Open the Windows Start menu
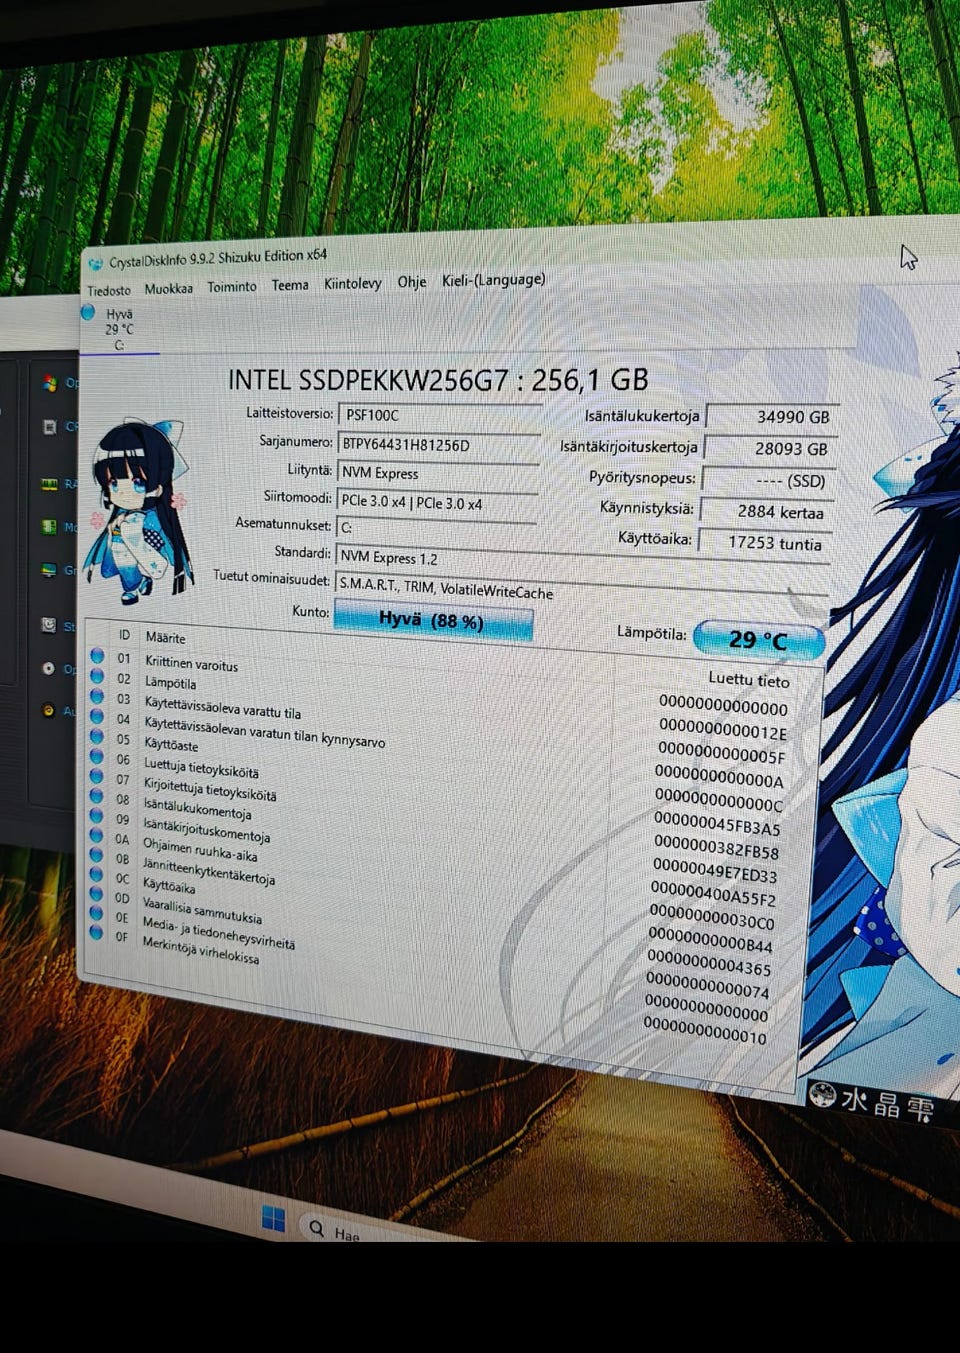This screenshot has width=960, height=1353. pos(273,1218)
